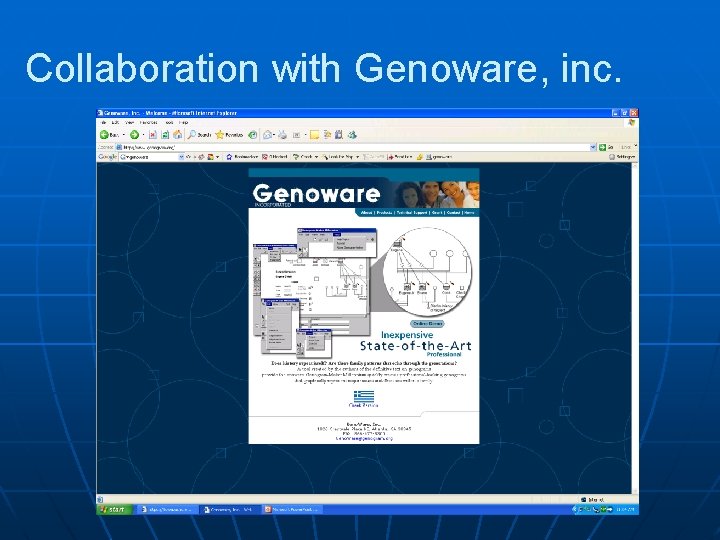Click the software screenshots illustration
The image size is (720, 540).
click(315, 292)
